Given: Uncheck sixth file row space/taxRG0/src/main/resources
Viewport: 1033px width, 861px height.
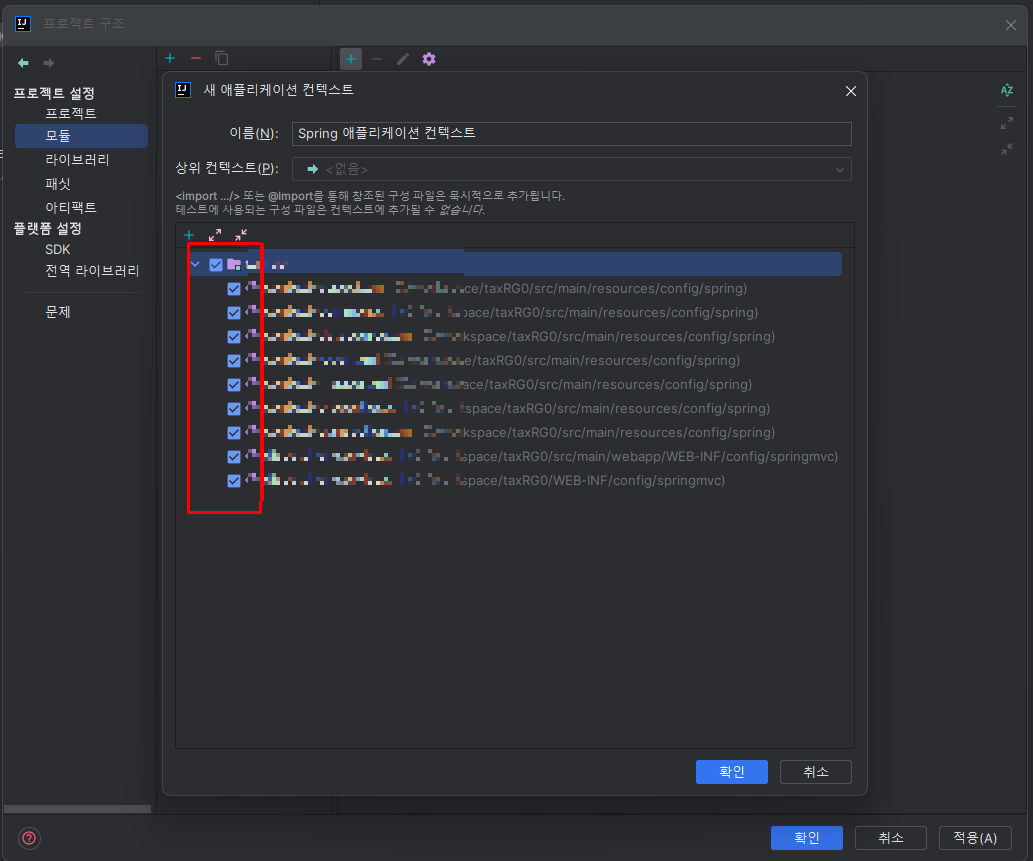Looking at the screenshot, I should (x=234, y=409).
